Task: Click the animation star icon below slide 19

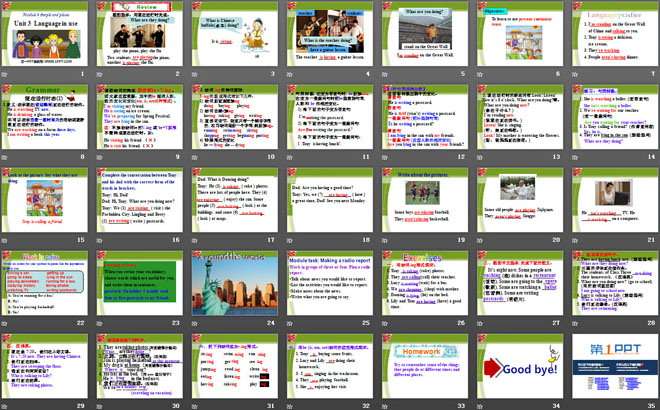Action: (x=385, y=240)
